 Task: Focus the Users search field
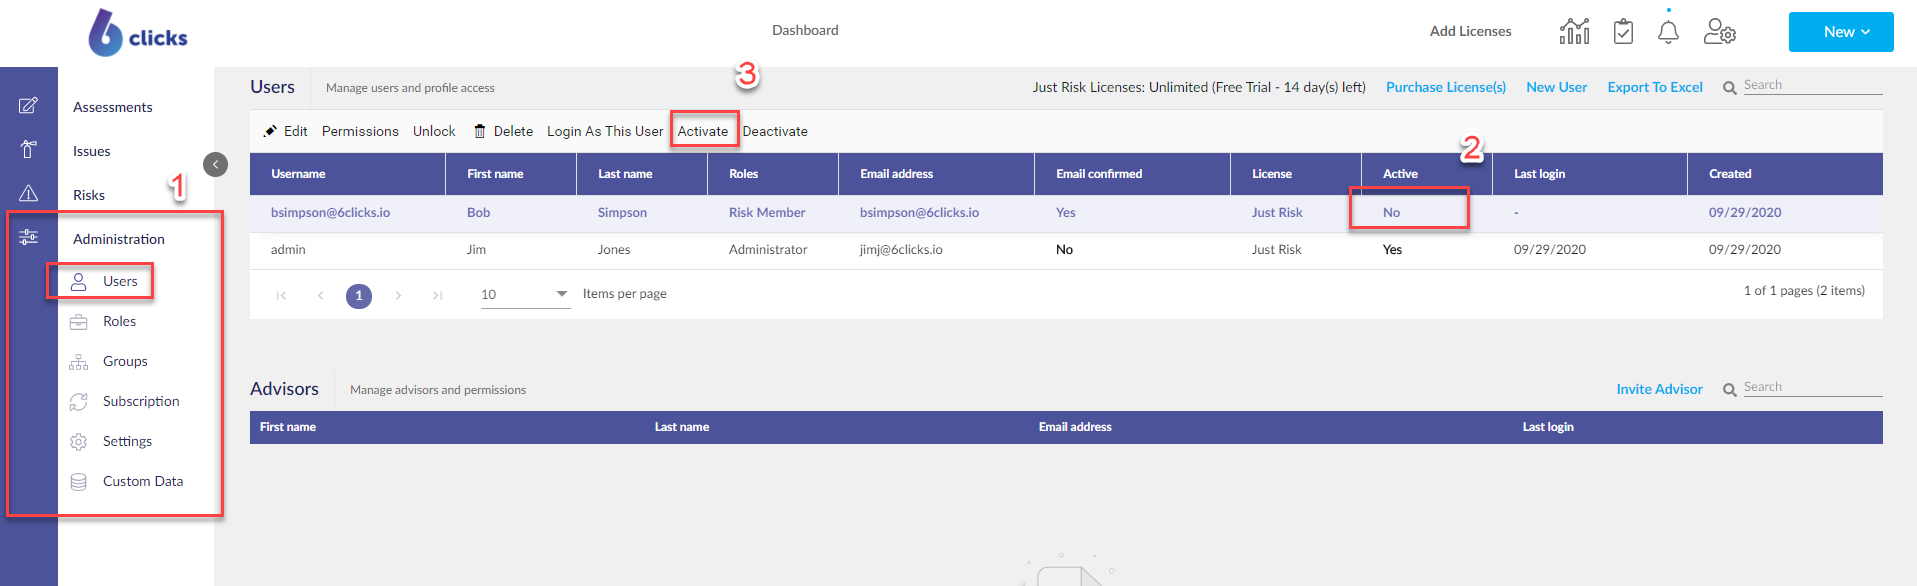pyautogui.click(x=1813, y=86)
